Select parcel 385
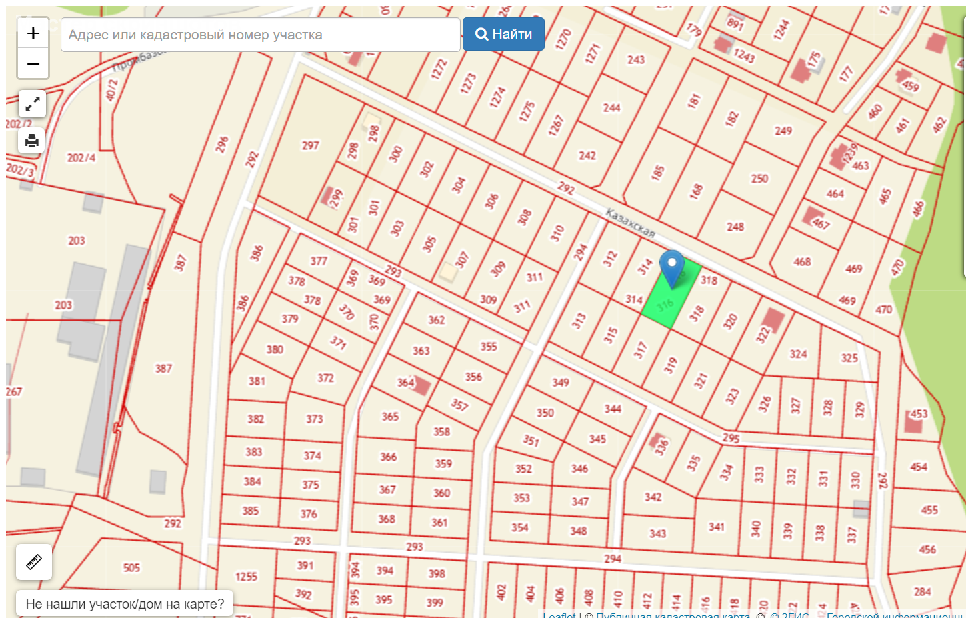 (250, 511)
